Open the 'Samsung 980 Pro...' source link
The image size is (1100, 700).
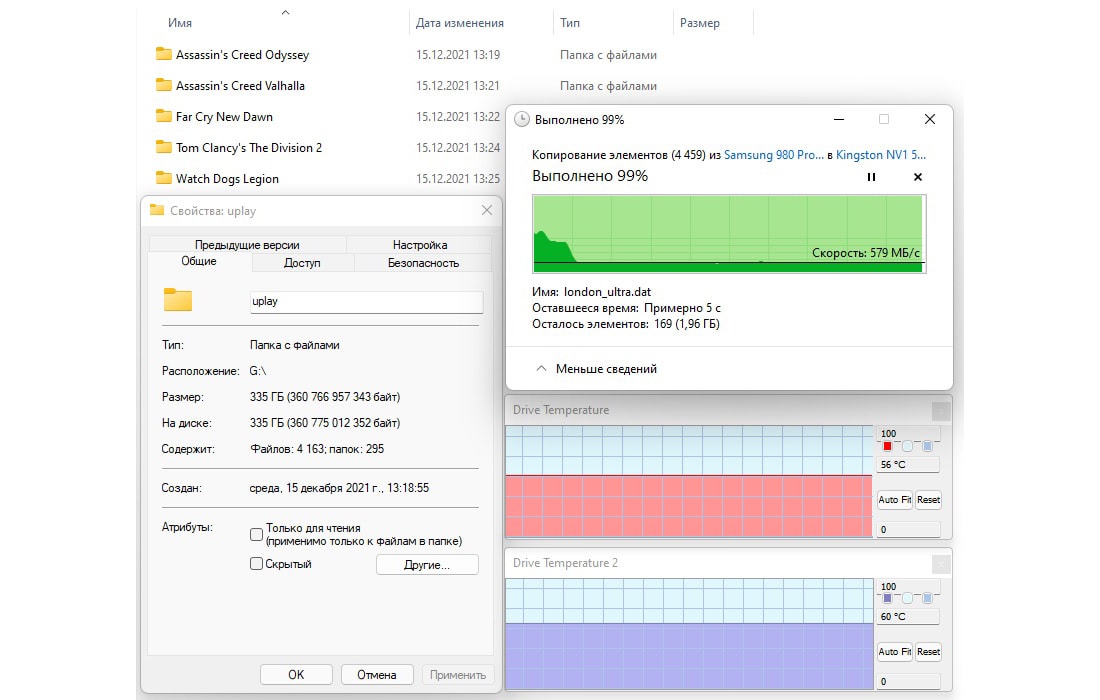tap(773, 155)
